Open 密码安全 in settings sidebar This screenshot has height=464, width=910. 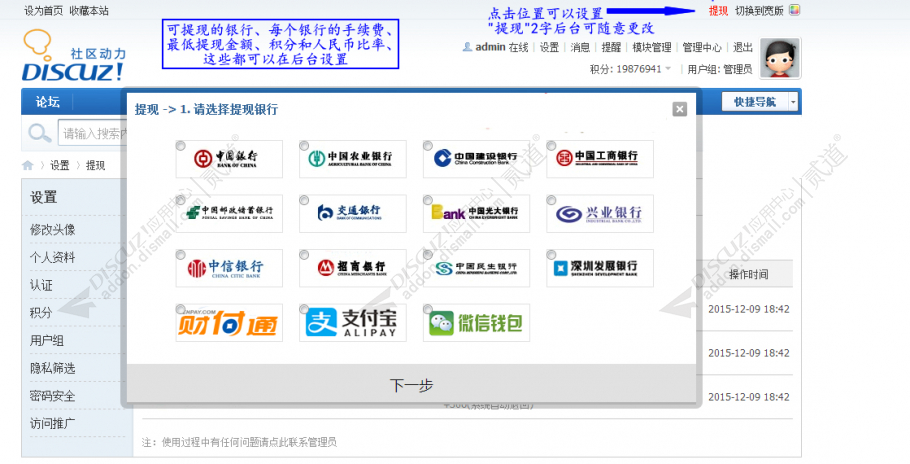[x=53, y=396]
